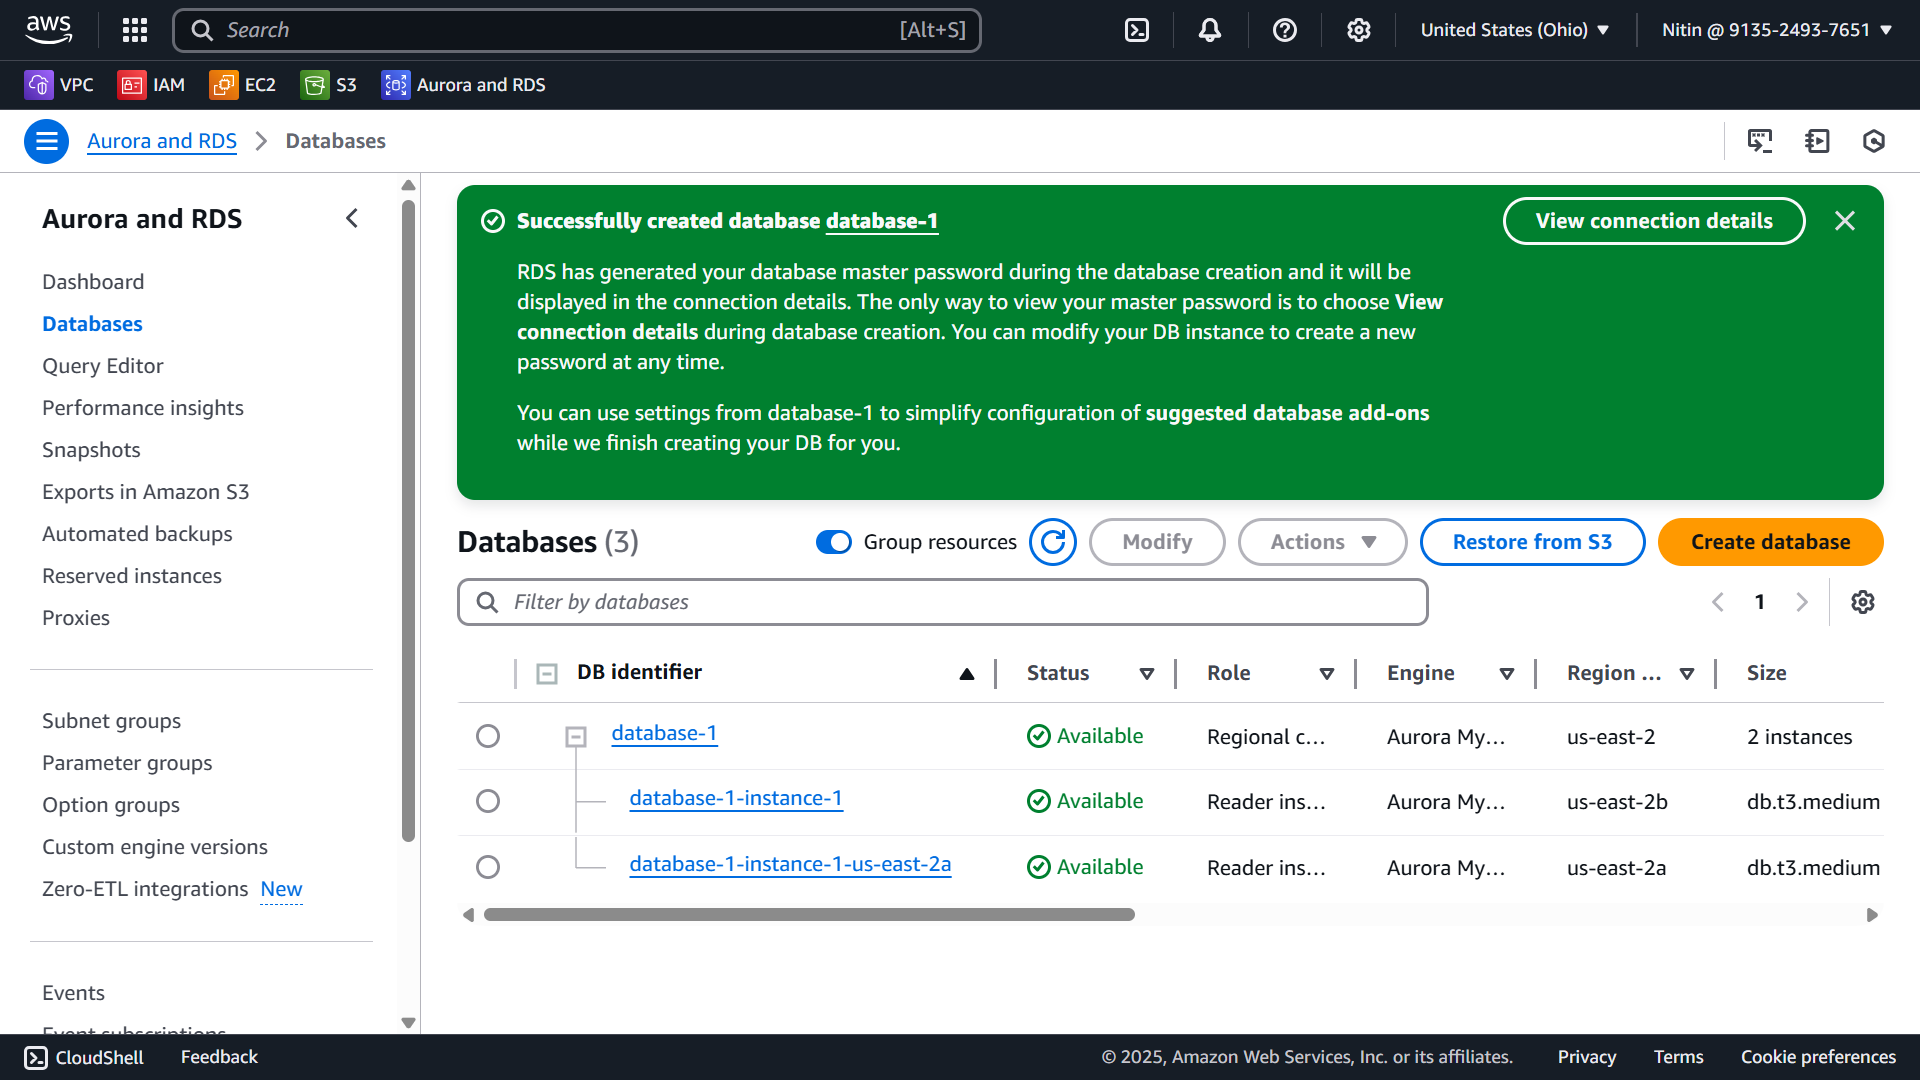Image resolution: width=1920 pixels, height=1080 pixels.
Task: Select the database-1-instance-1-us-east-2a radio button
Action: [488, 867]
